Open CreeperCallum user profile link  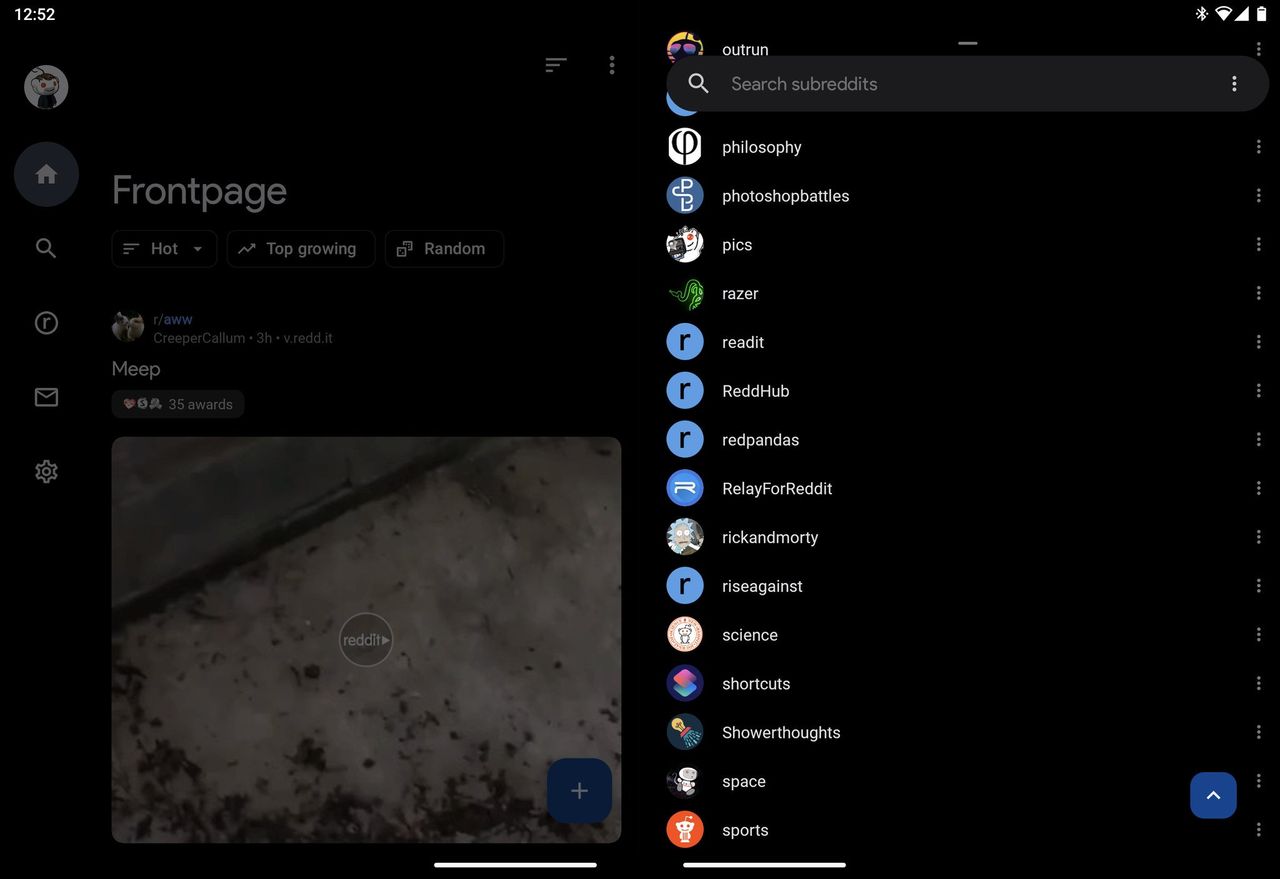199,338
